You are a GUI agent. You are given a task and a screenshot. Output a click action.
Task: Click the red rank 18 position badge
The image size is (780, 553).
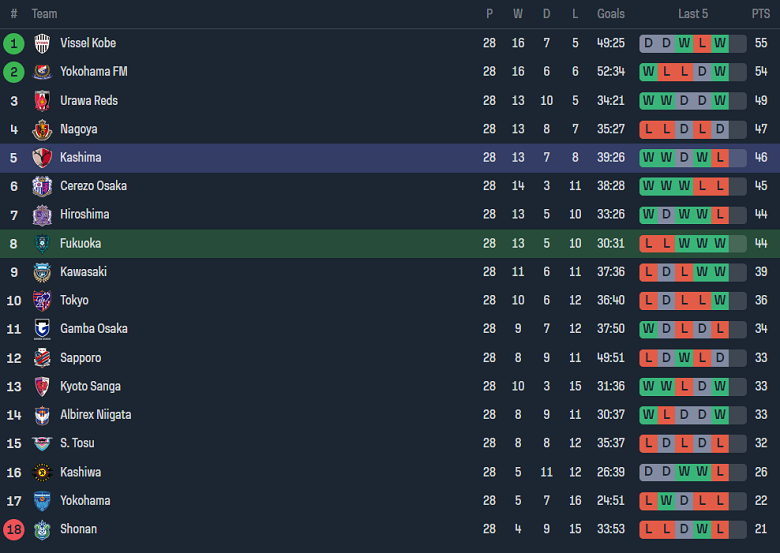[x=14, y=529]
